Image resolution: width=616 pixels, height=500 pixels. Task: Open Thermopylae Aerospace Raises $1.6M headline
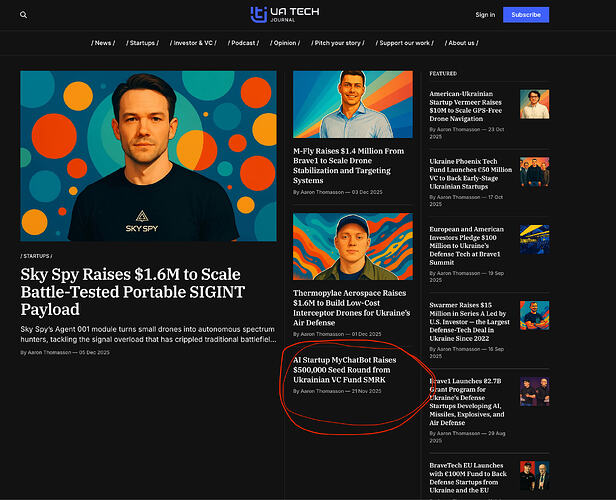[x=352, y=308]
